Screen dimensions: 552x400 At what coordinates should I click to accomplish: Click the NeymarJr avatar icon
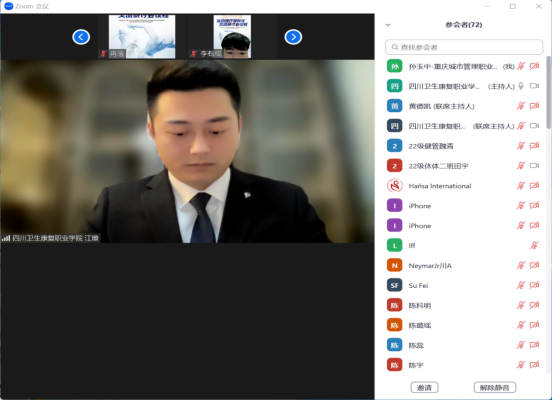pyautogui.click(x=395, y=265)
